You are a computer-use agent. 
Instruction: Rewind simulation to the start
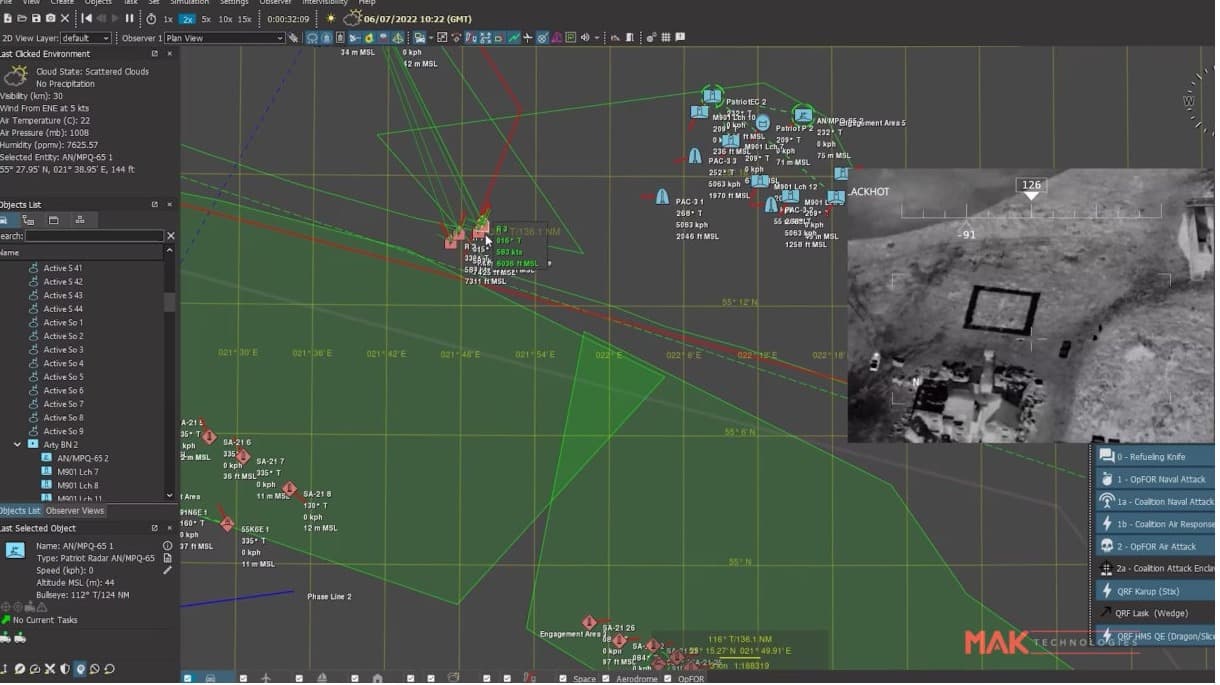click(86, 18)
